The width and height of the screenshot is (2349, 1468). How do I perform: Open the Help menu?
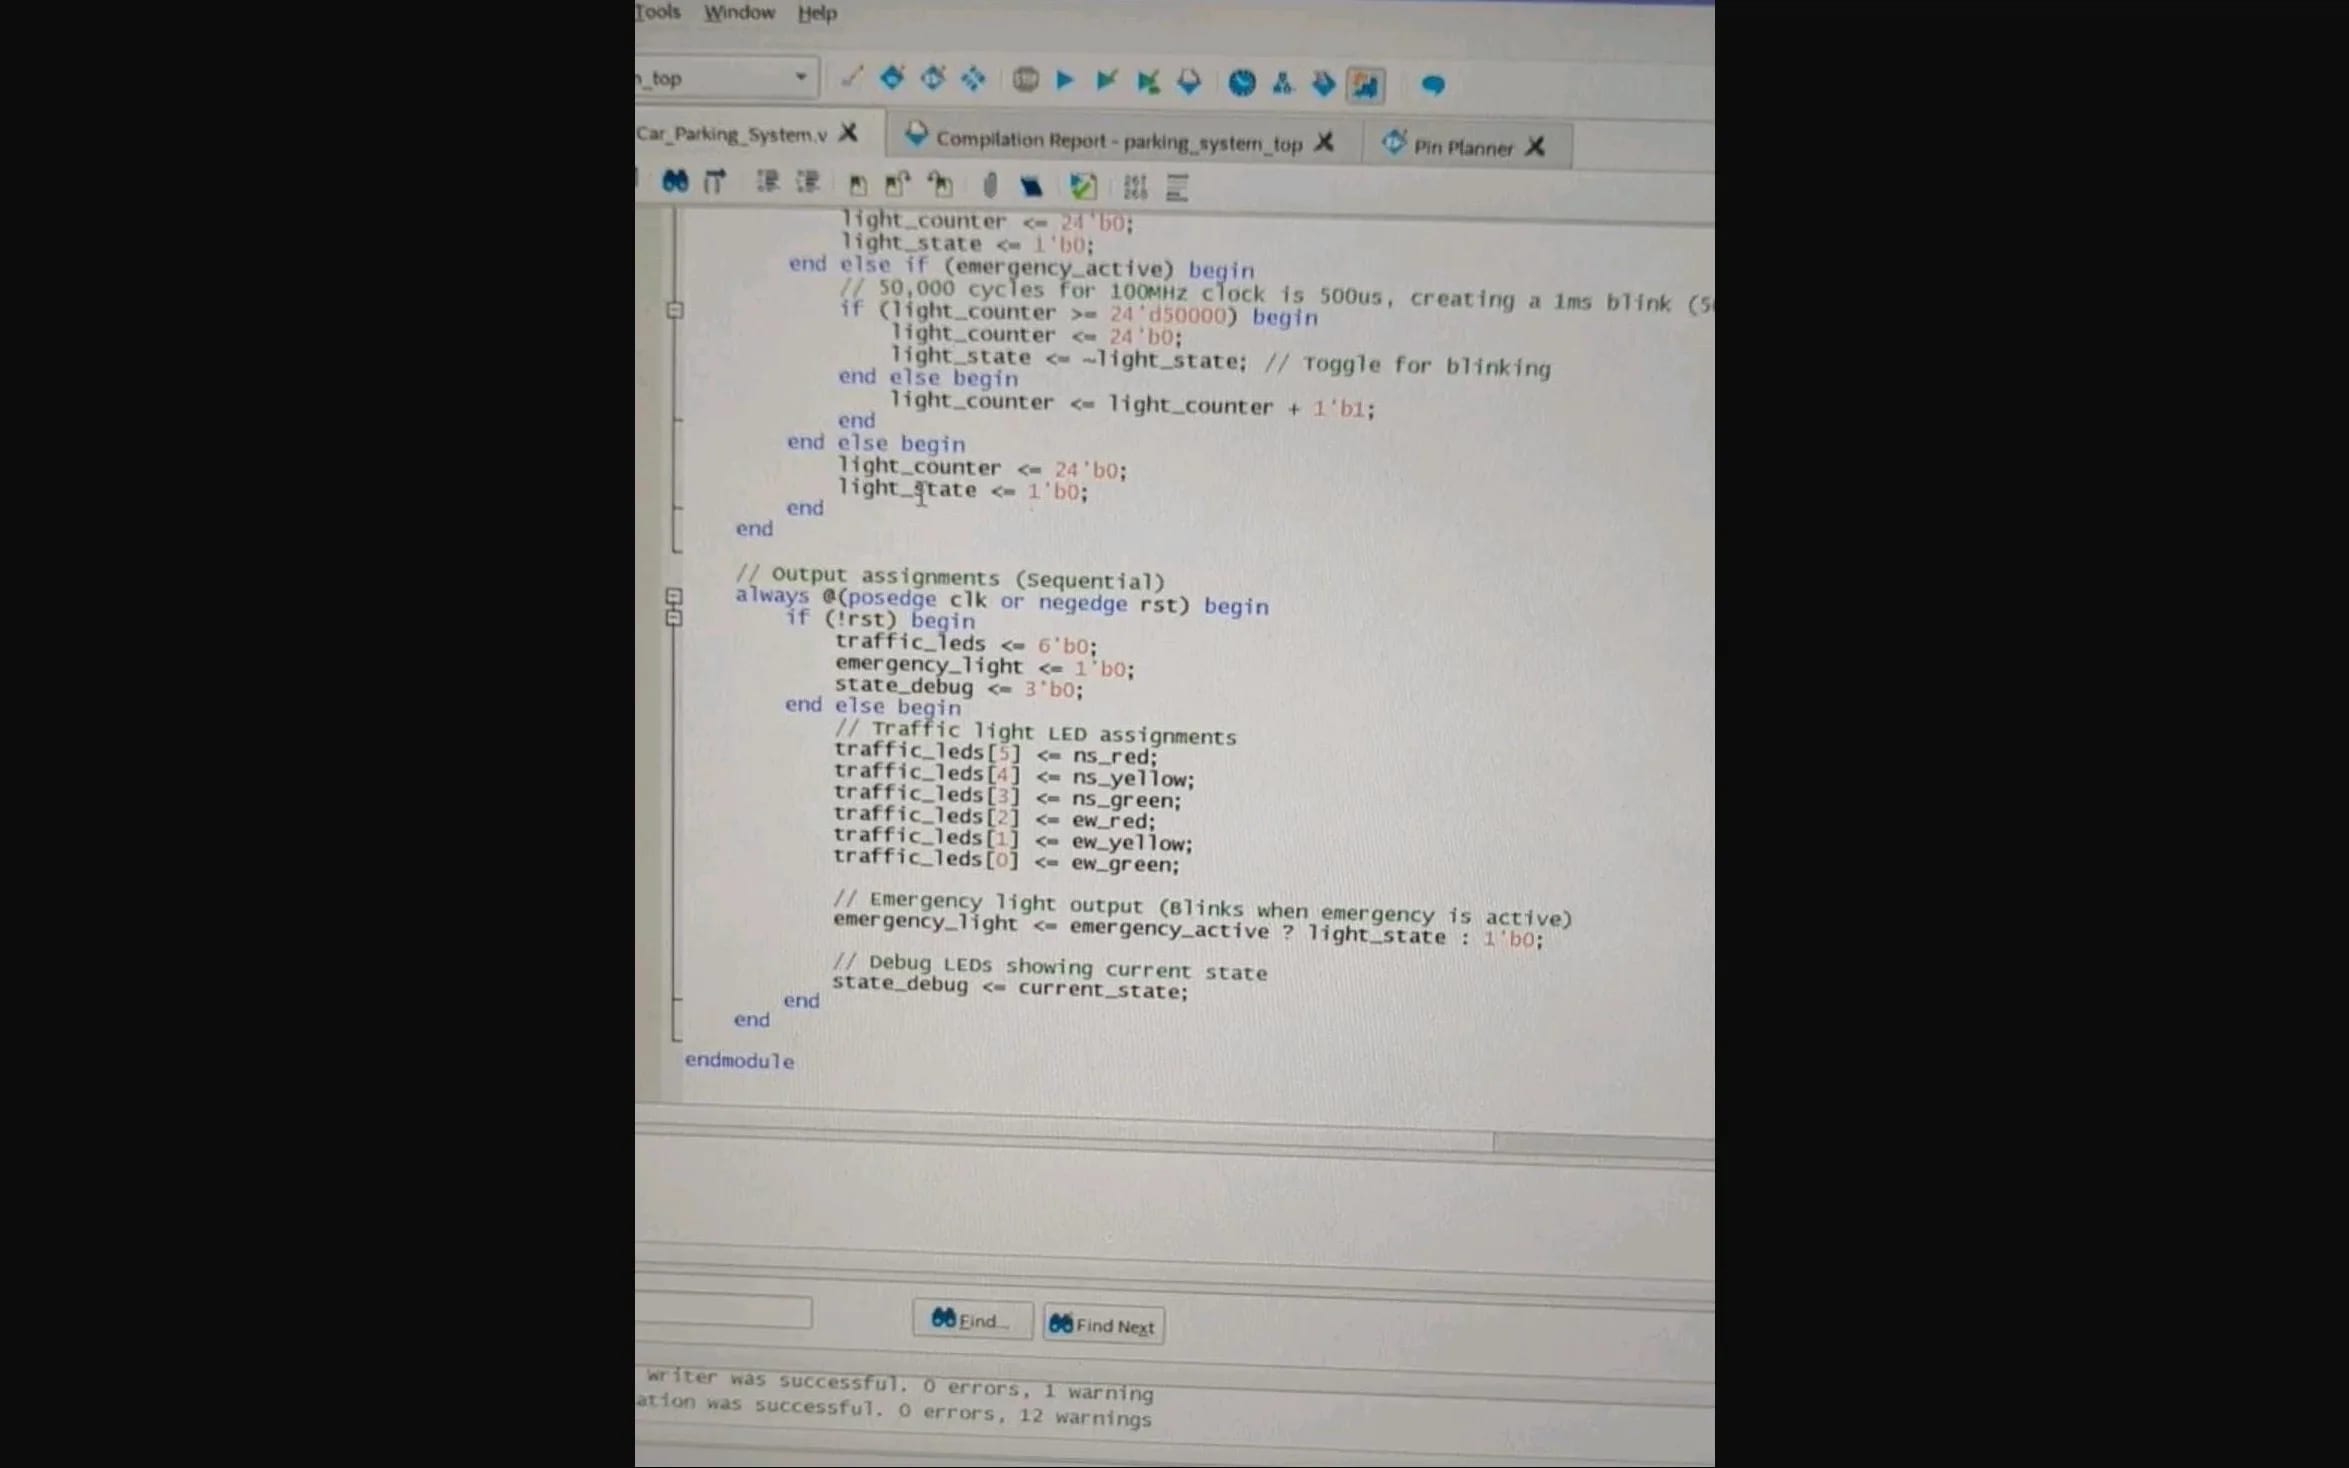(x=817, y=13)
